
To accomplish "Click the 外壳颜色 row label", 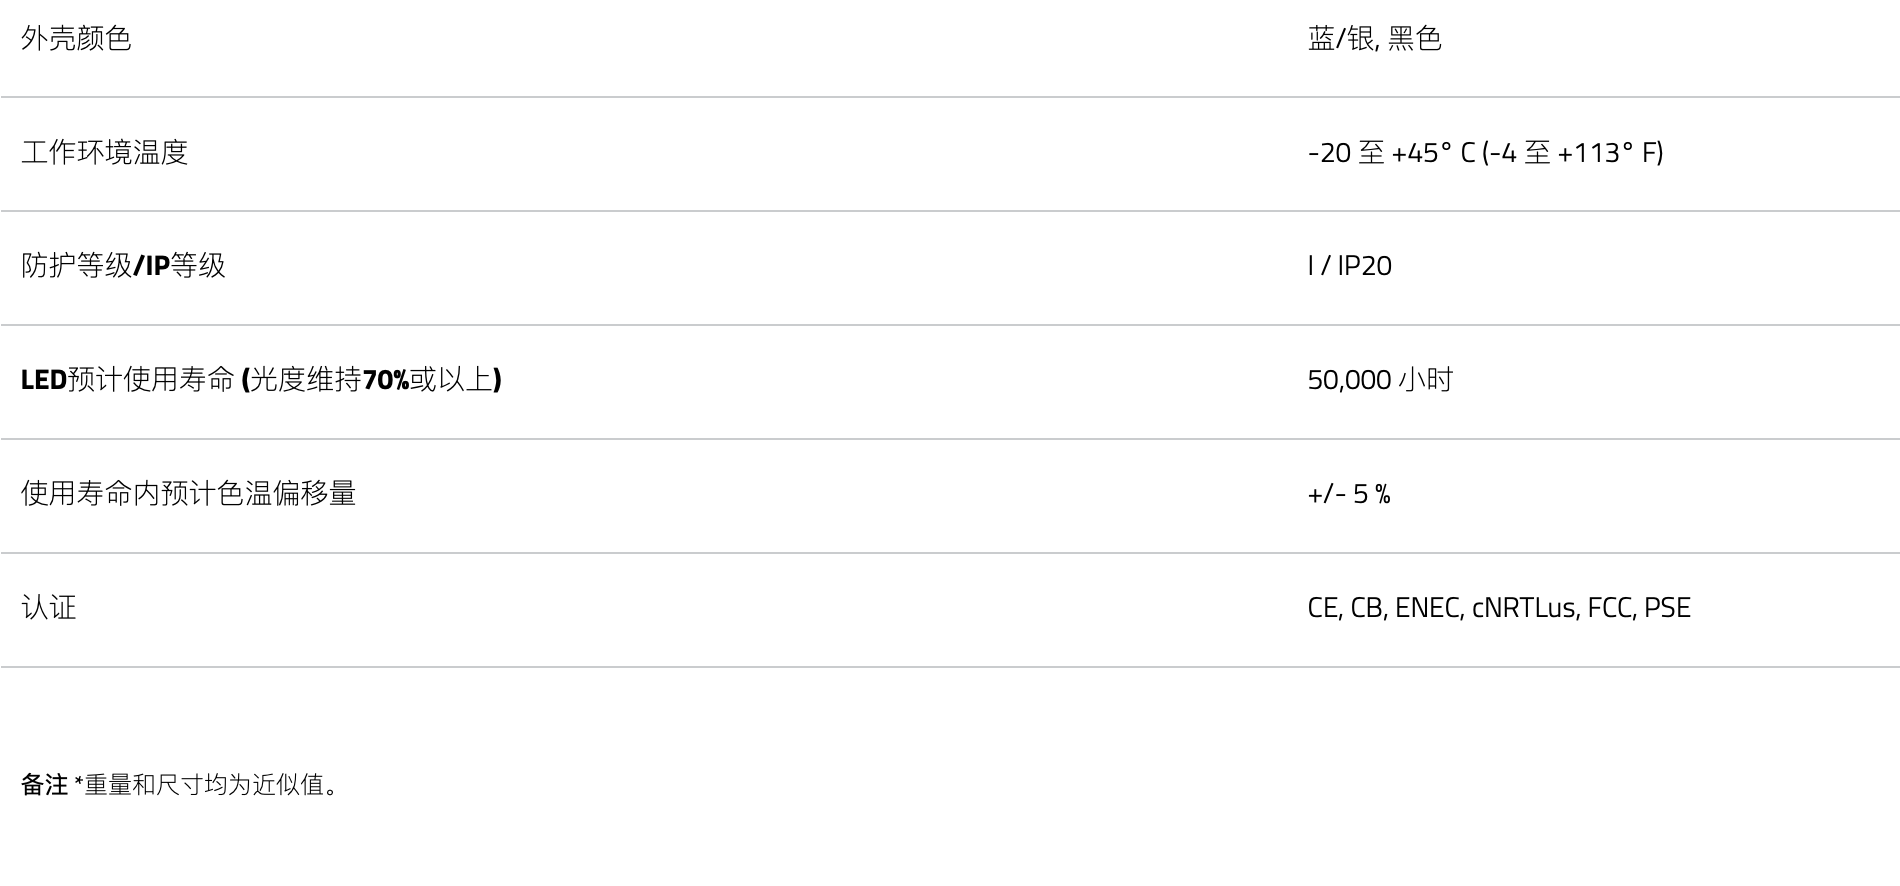I will point(76,39).
